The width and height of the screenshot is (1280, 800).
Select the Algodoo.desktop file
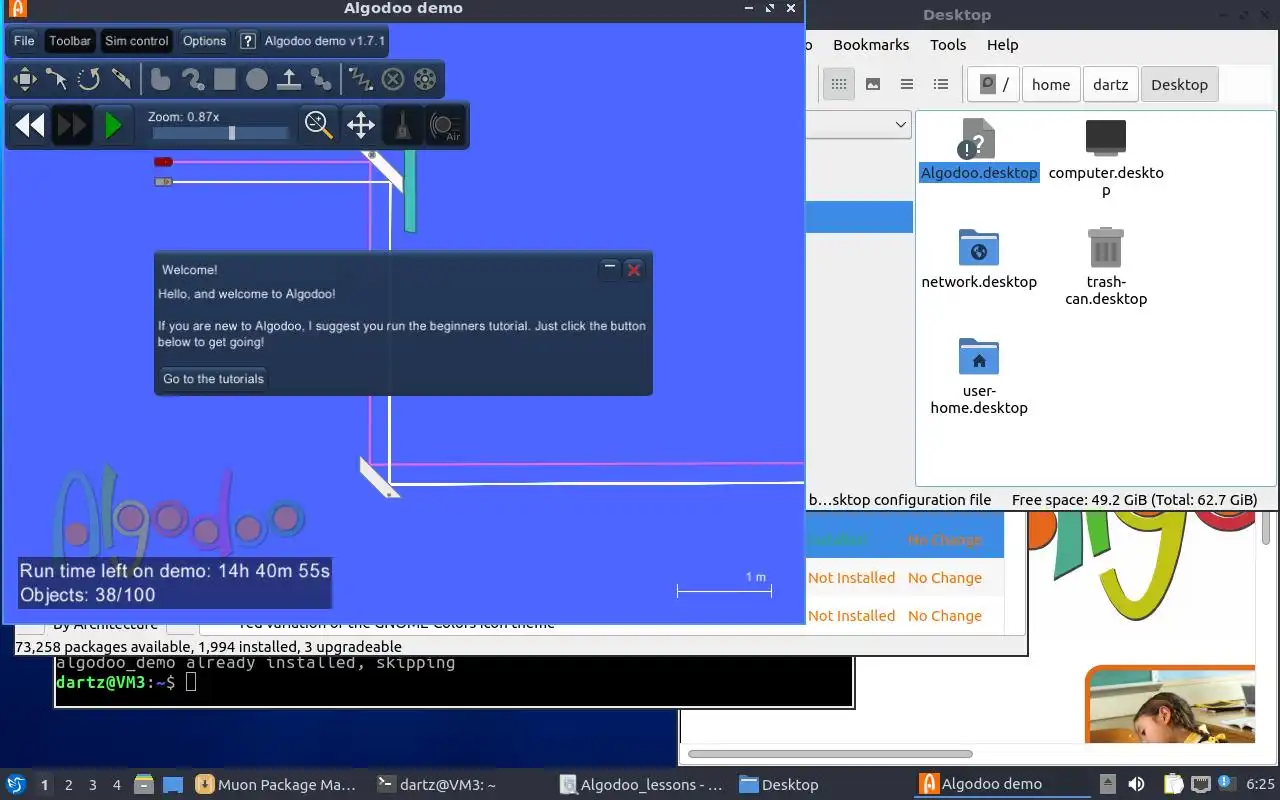[x=979, y=150]
